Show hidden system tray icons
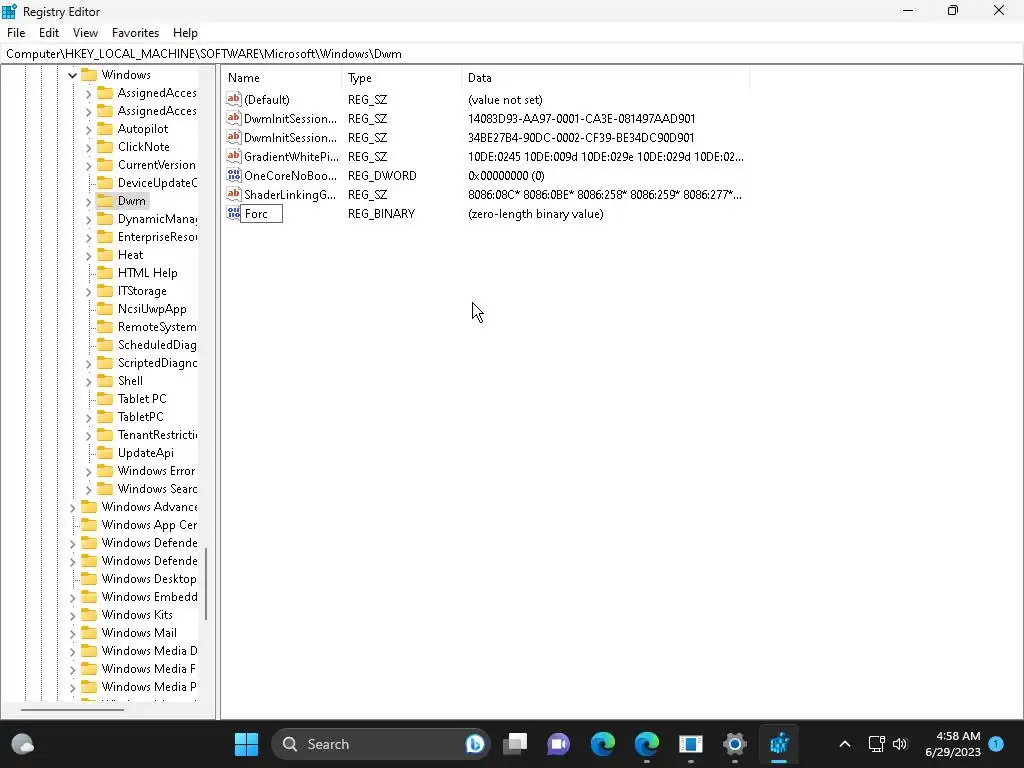Screen dimensions: 1024x768 [x=844, y=744]
